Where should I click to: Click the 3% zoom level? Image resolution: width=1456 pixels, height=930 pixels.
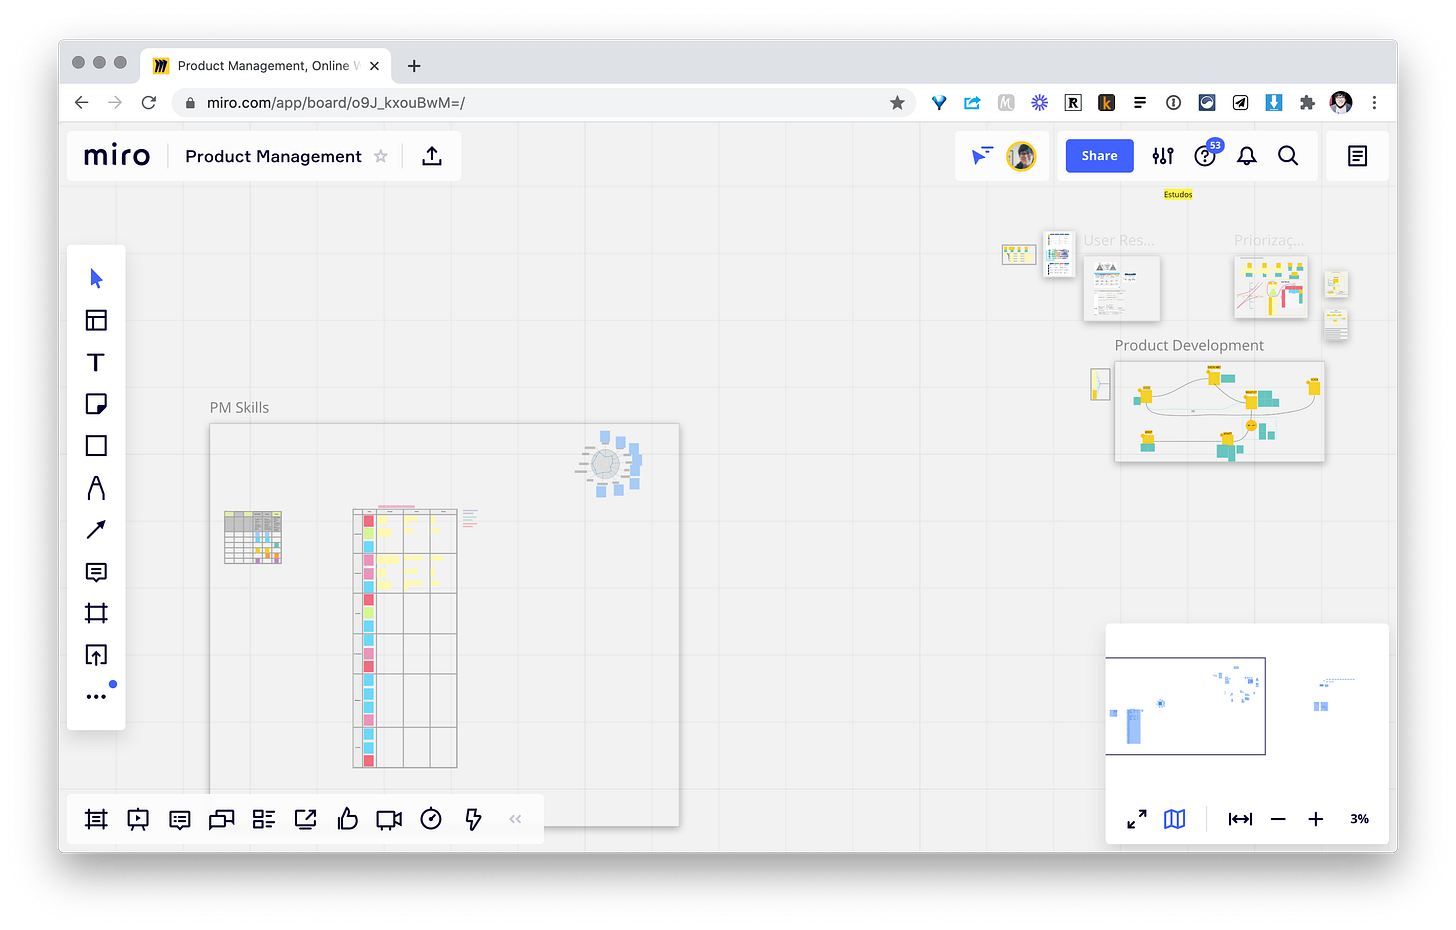tap(1359, 819)
